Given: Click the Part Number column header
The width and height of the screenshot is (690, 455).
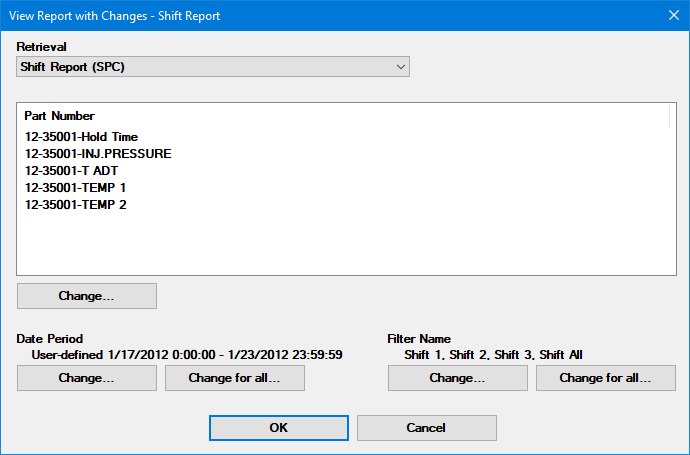Looking at the screenshot, I should (60, 116).
